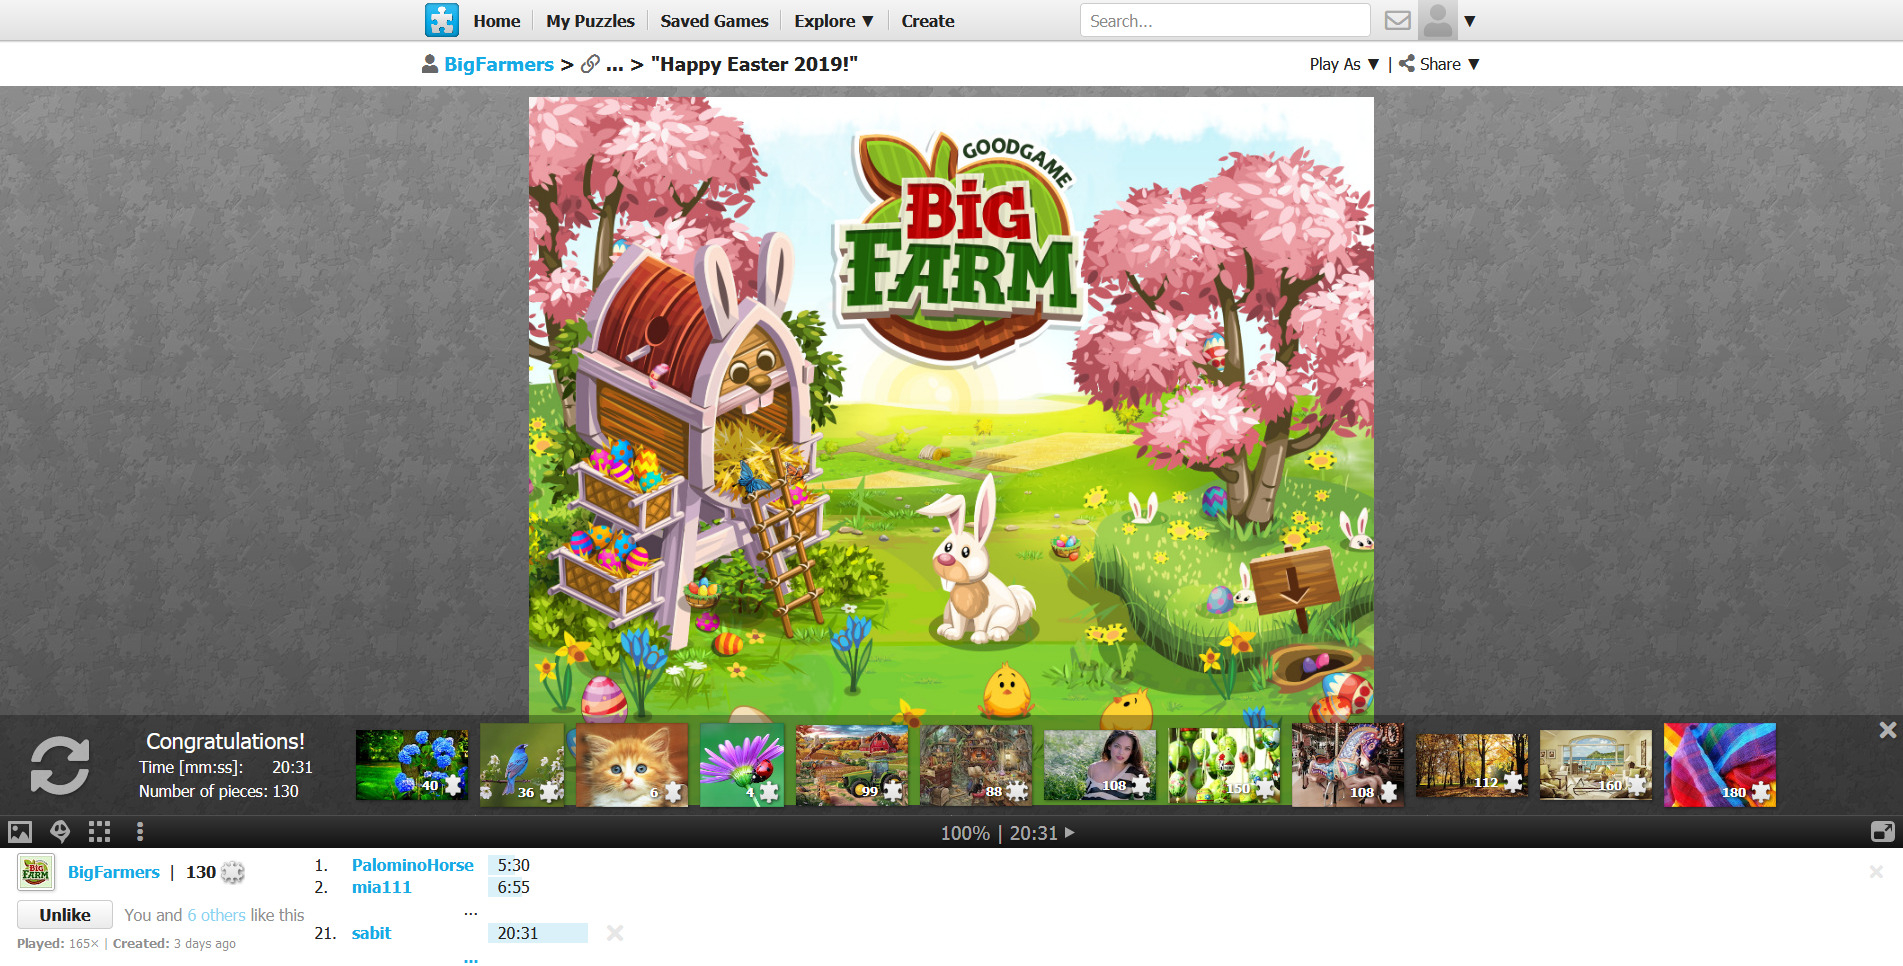Open the colorful fabric 180-piece puzzle

pyautogui.click(x=1720, y=765)
